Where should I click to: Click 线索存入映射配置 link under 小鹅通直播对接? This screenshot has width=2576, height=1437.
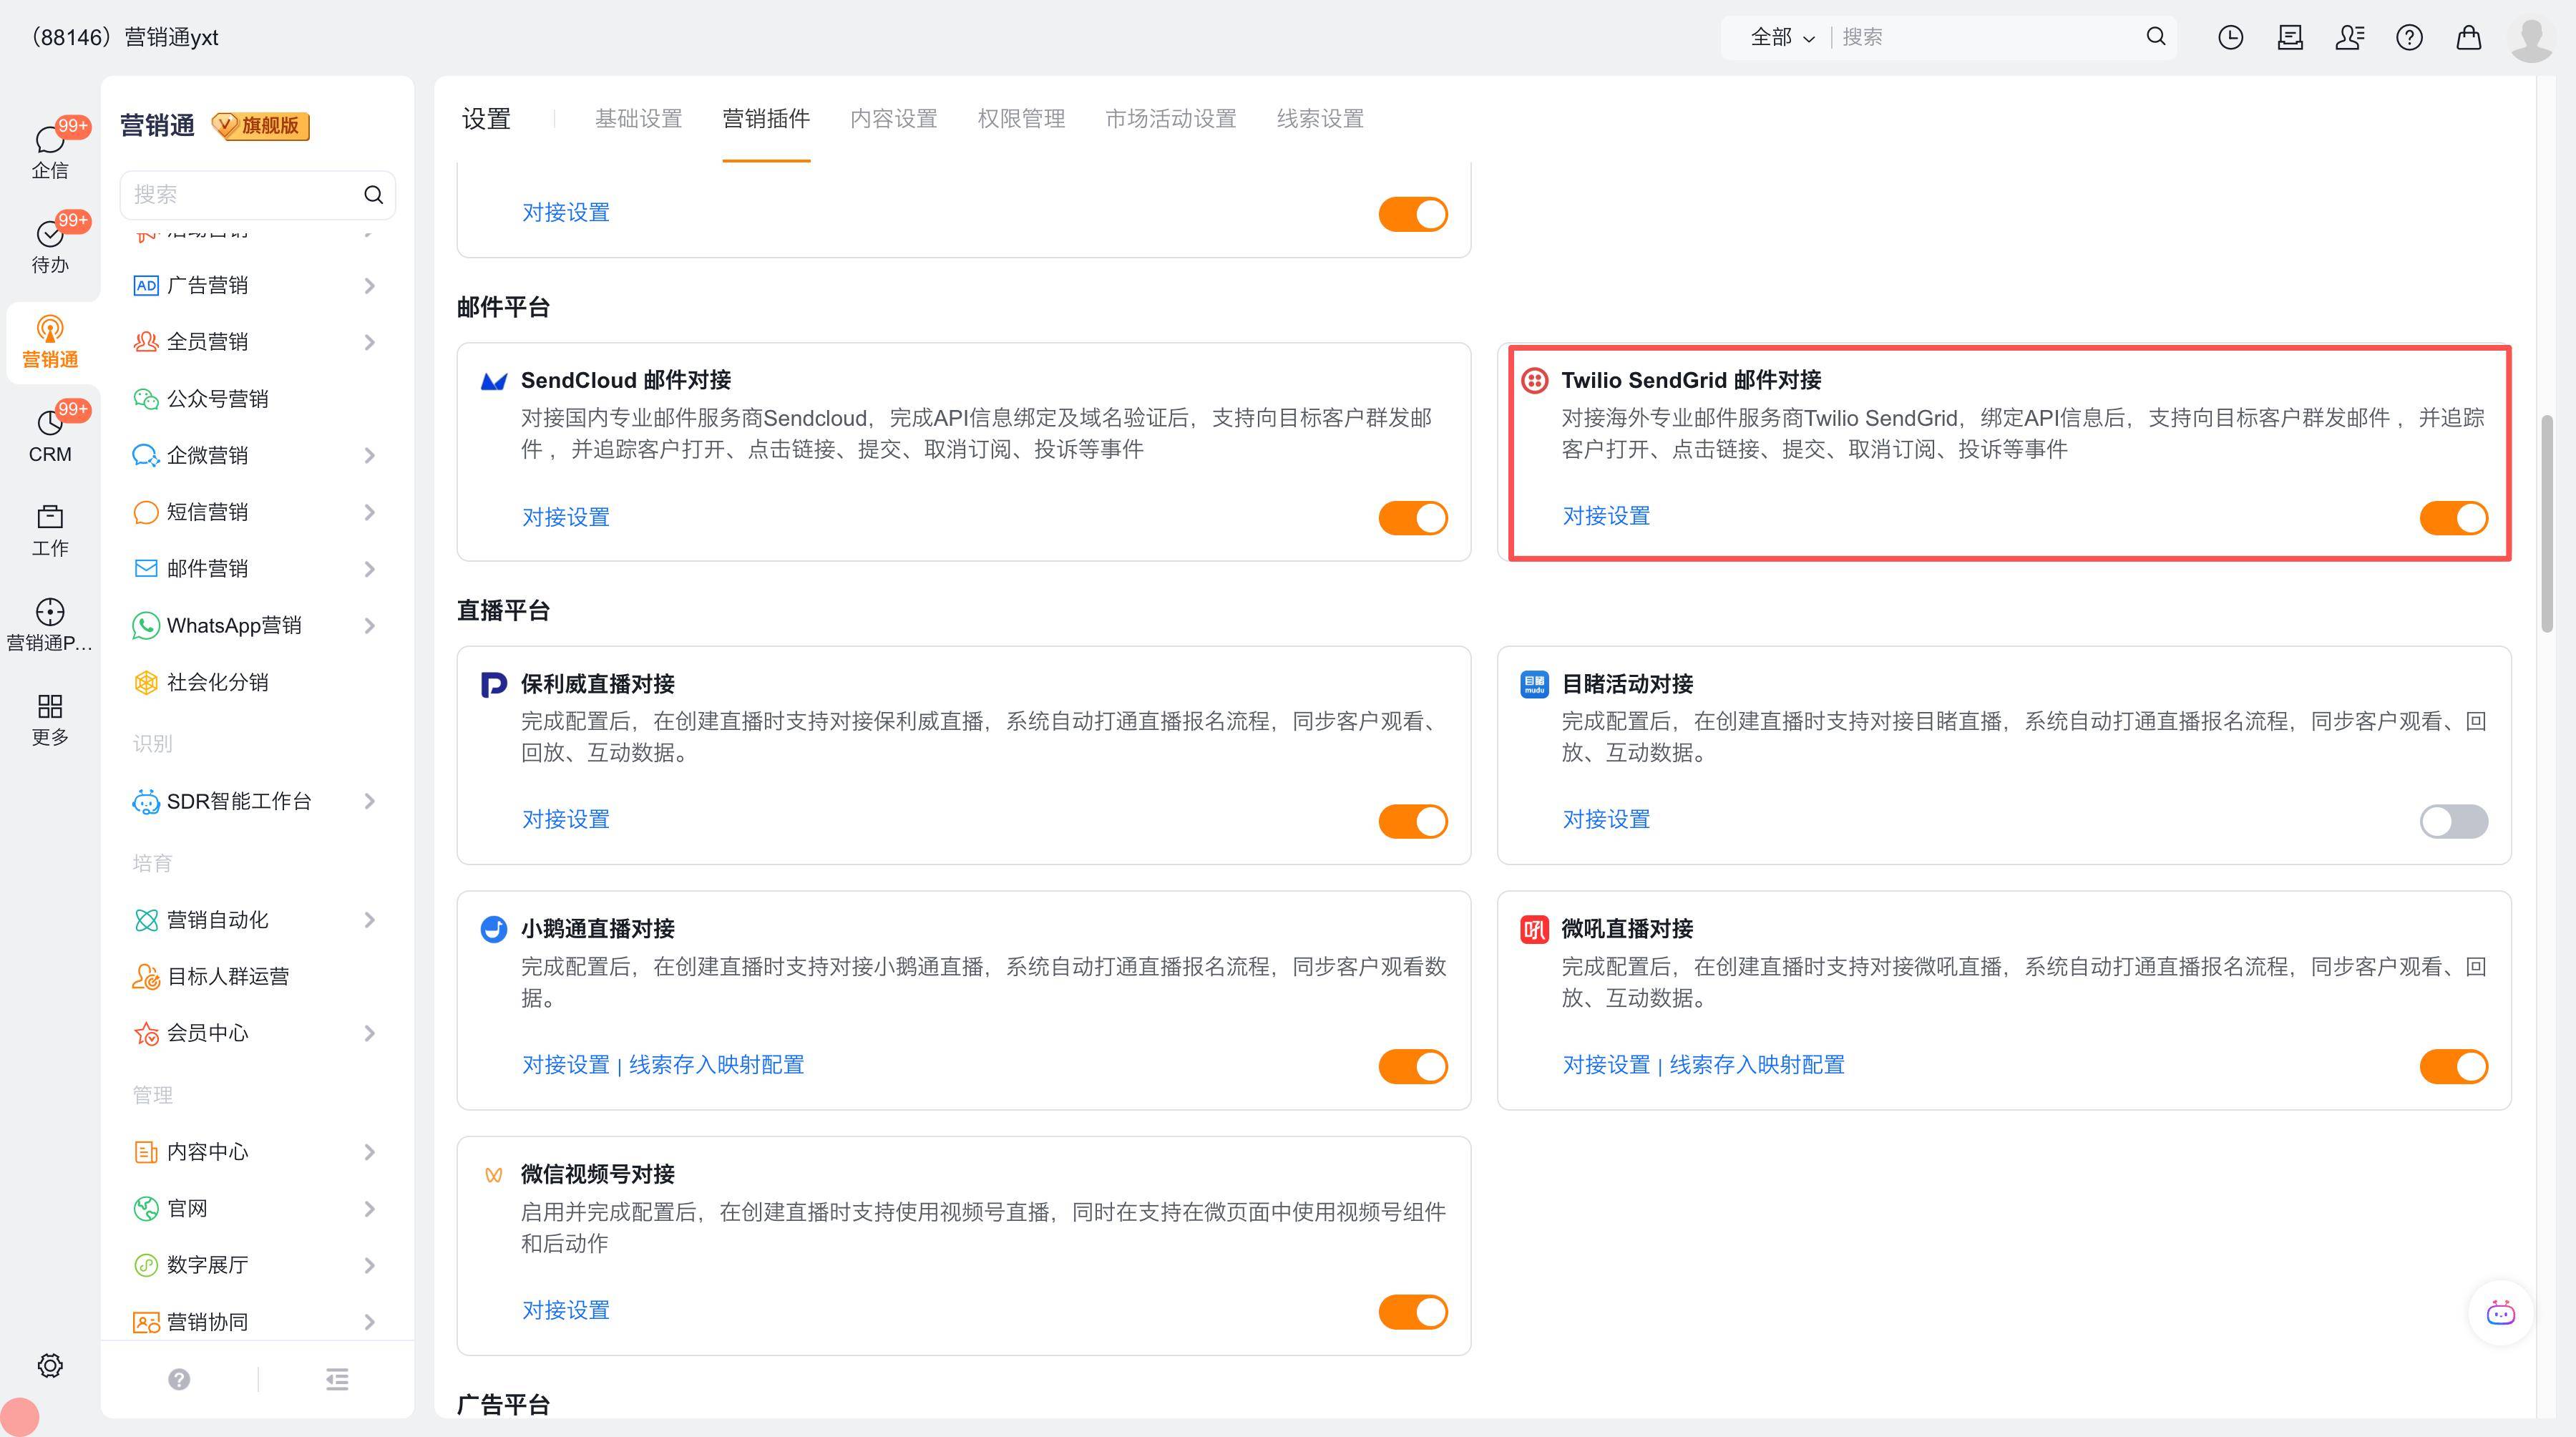click(x=716, y=1064)
